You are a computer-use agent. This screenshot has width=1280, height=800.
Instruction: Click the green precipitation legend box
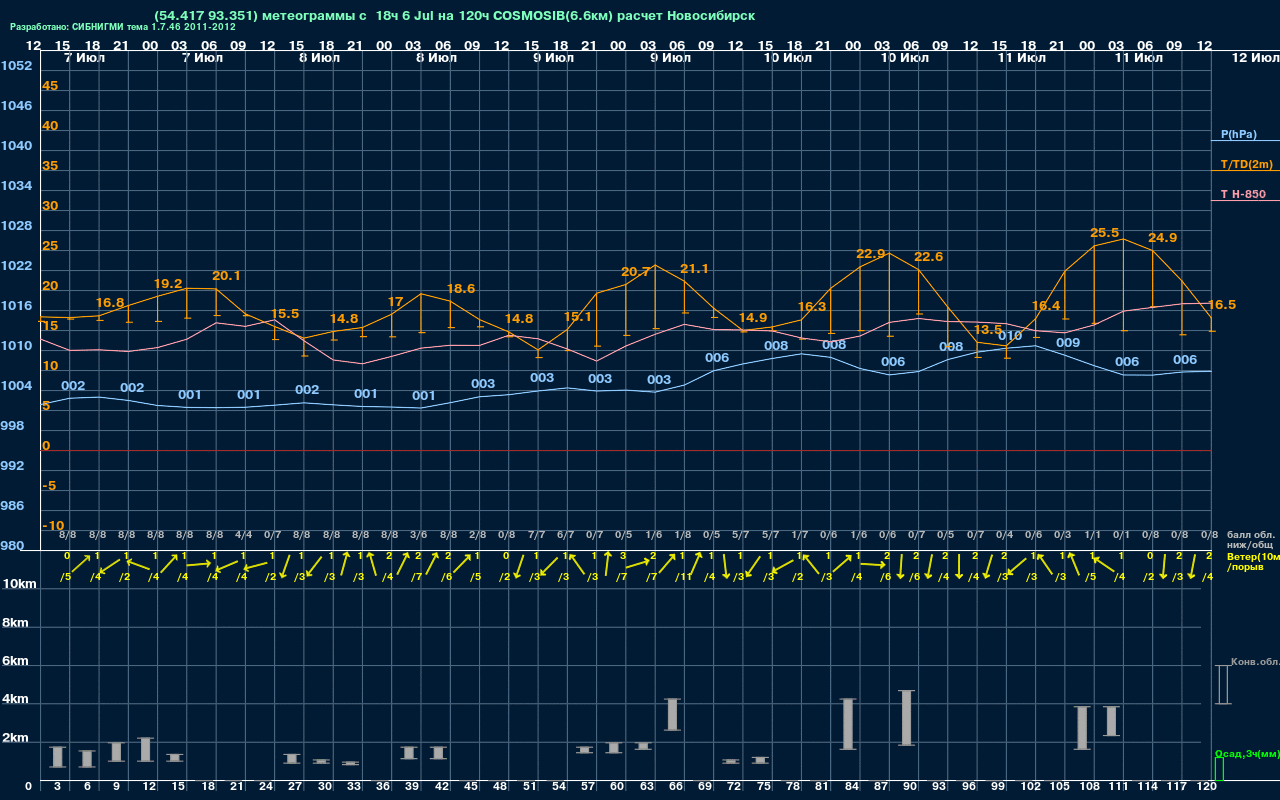(1219, 769)
